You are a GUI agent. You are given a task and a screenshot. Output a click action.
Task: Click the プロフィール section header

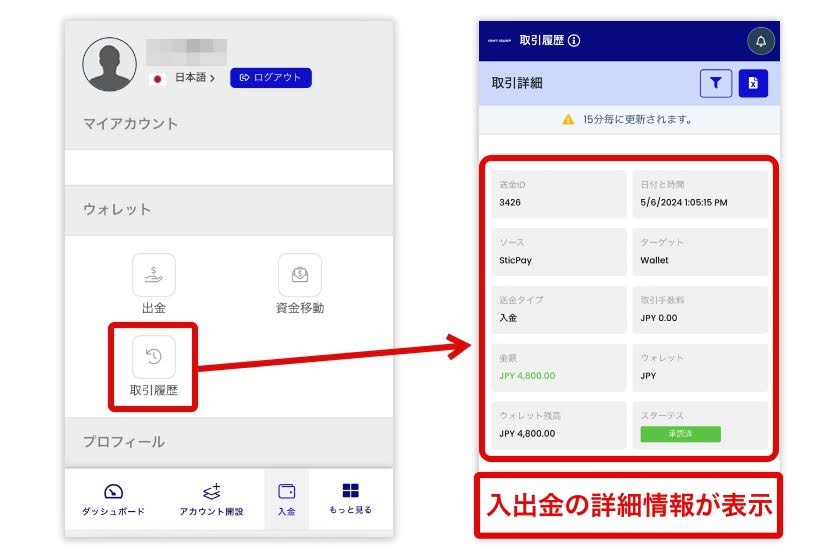[229, 442]
